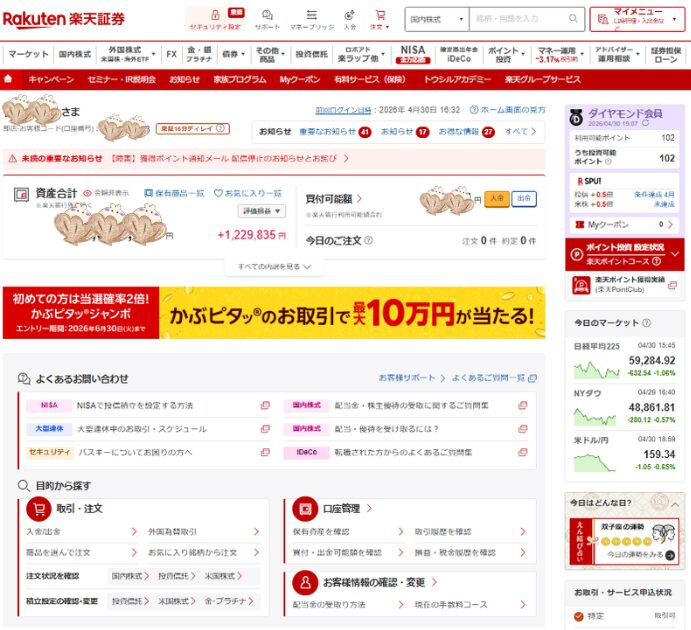Open 入金/出金 under 取引・注文
The height and width of the screenshot is (630, 691).
click(x=82, y=531)
